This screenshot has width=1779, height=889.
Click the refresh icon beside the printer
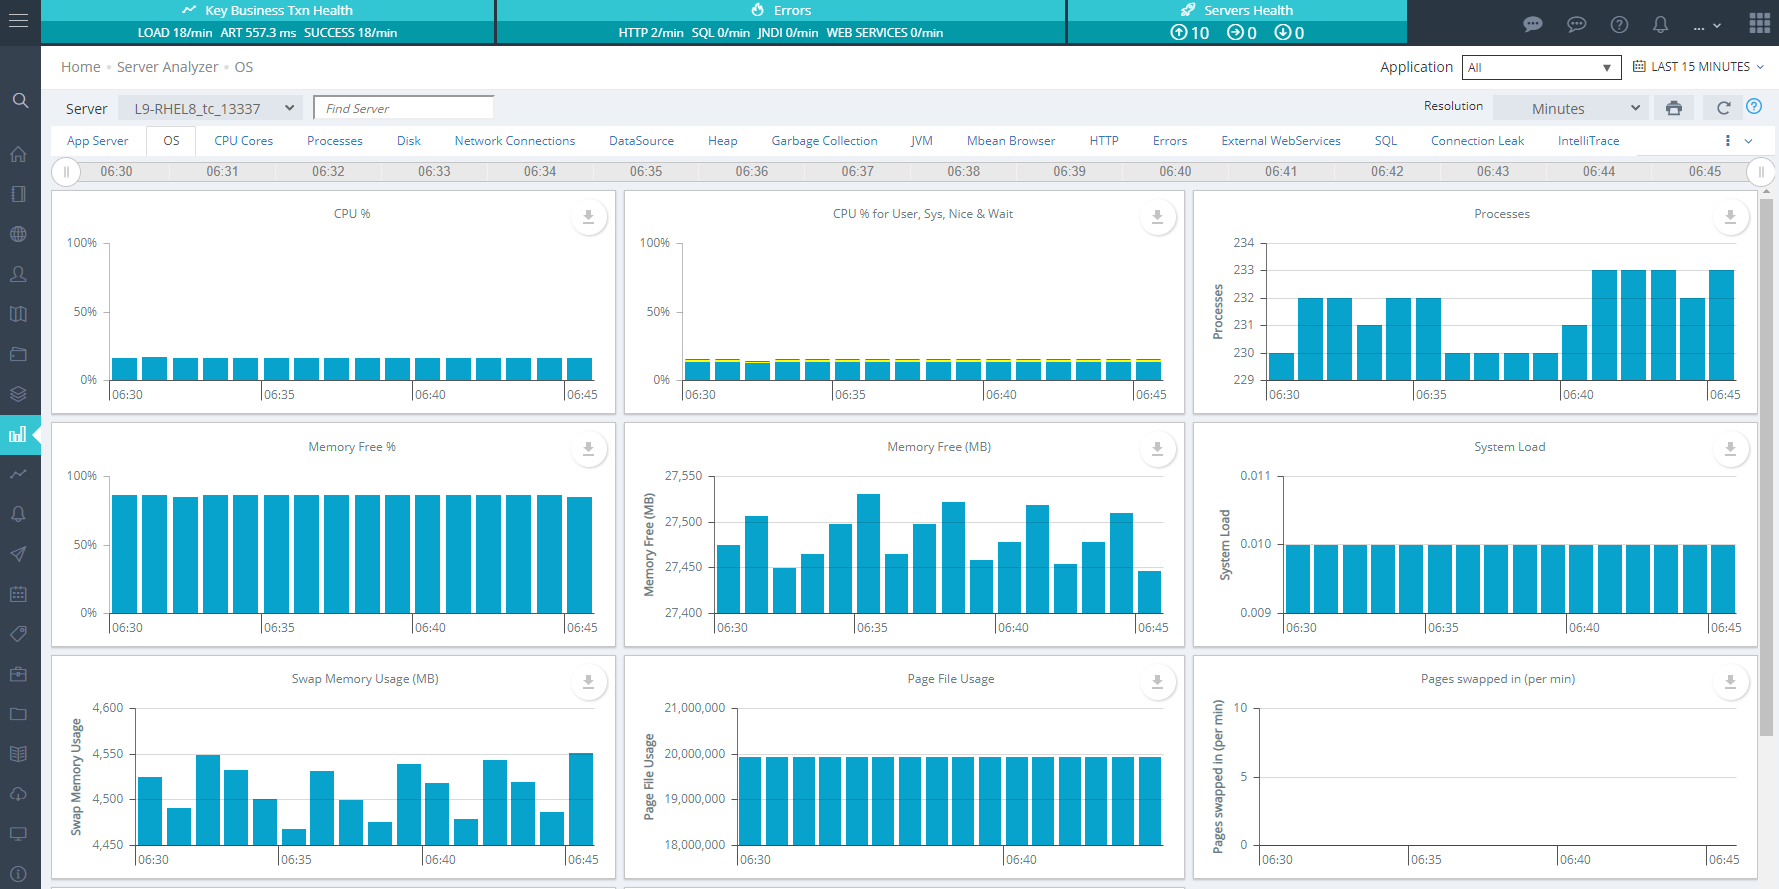pyautogui.click(x=1723, y=108)
